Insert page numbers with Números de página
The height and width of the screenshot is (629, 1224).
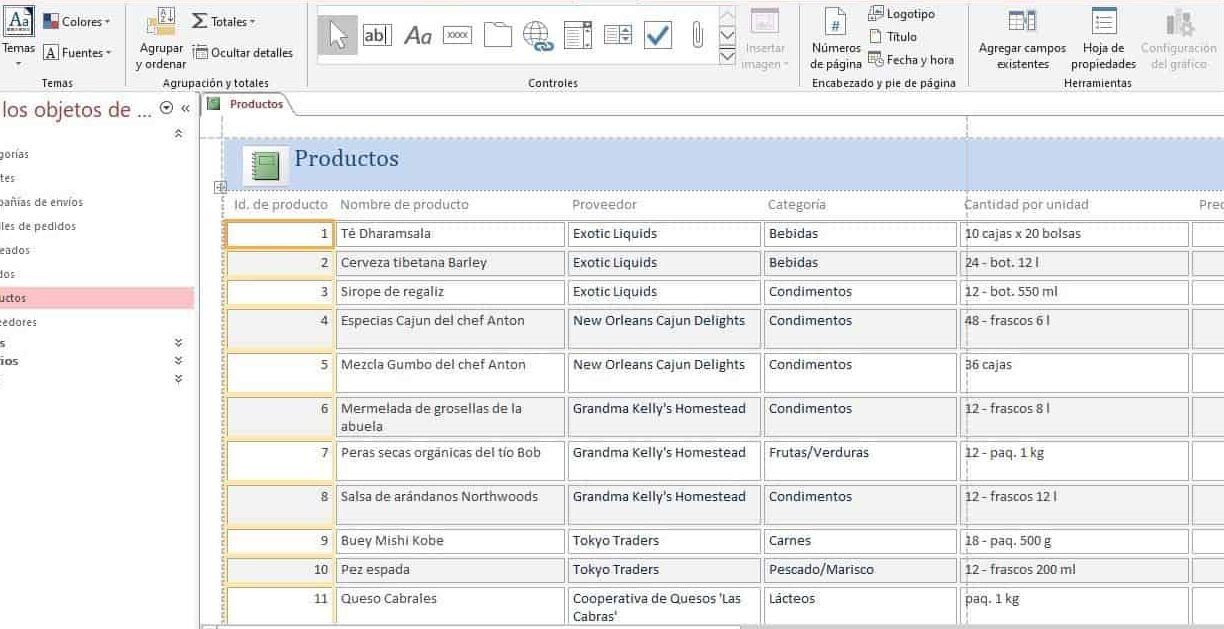[x=835, y=40]
